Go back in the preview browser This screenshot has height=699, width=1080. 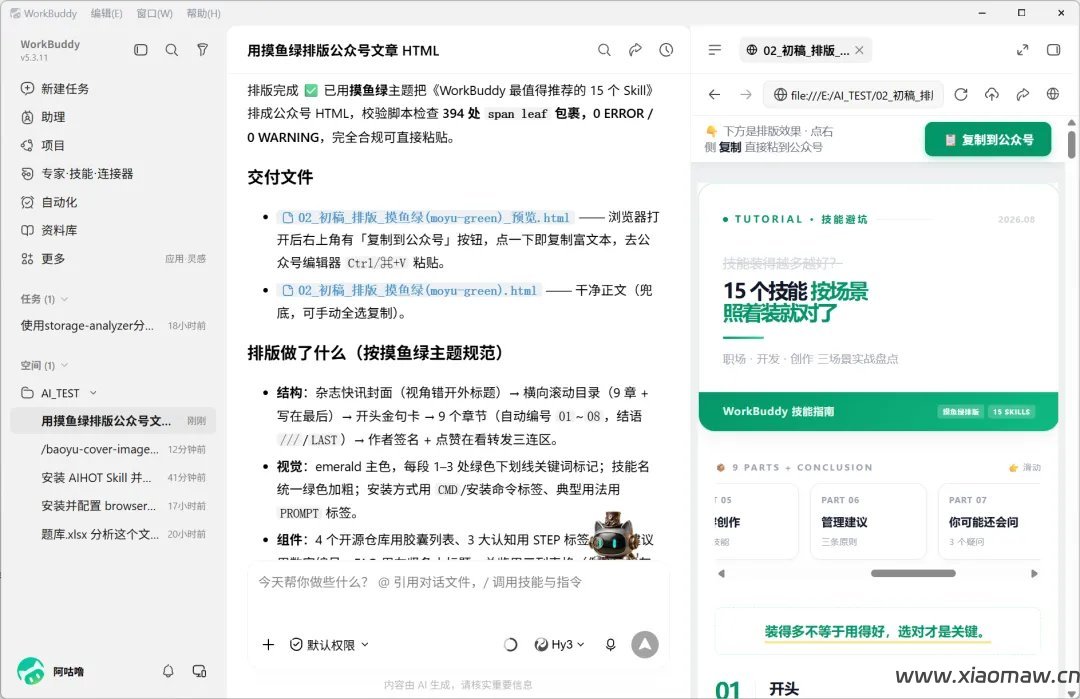point(714,94)
